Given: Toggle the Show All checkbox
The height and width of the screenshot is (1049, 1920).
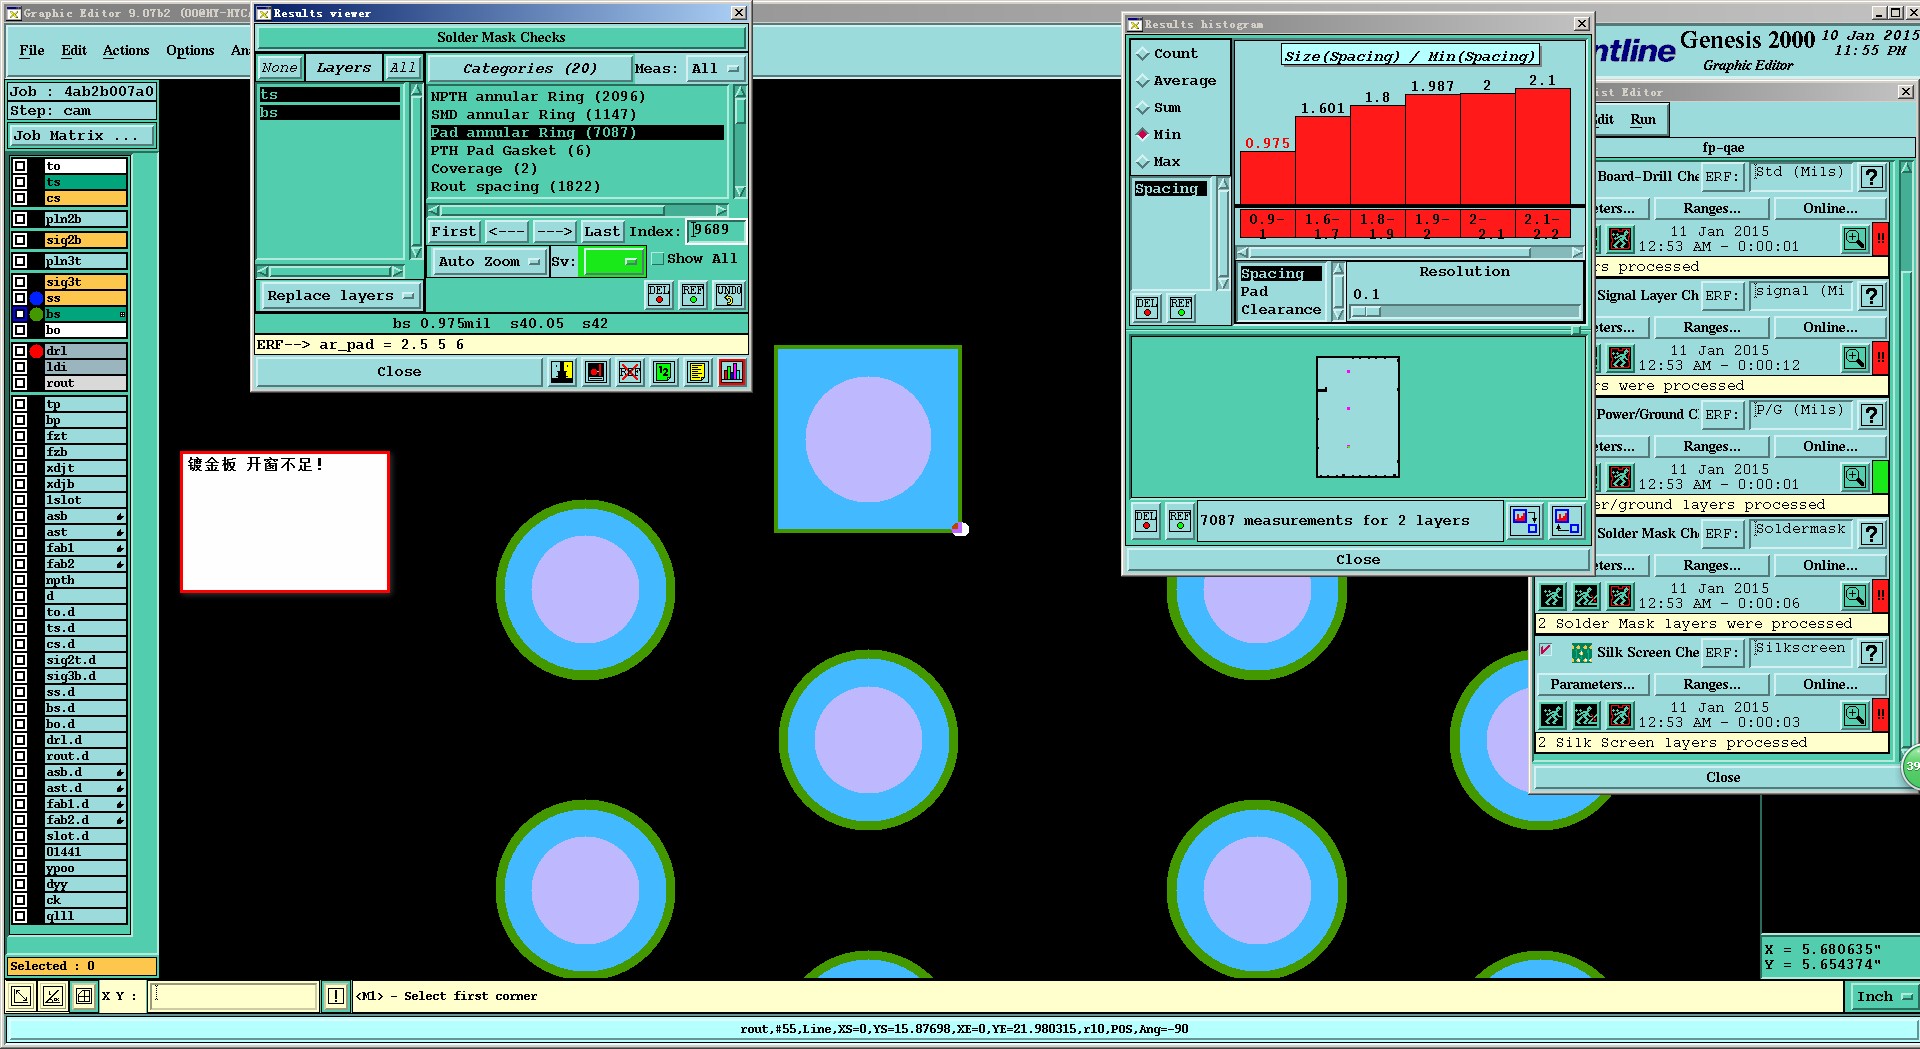Looking at the screenshot, I should pos(658,259).
